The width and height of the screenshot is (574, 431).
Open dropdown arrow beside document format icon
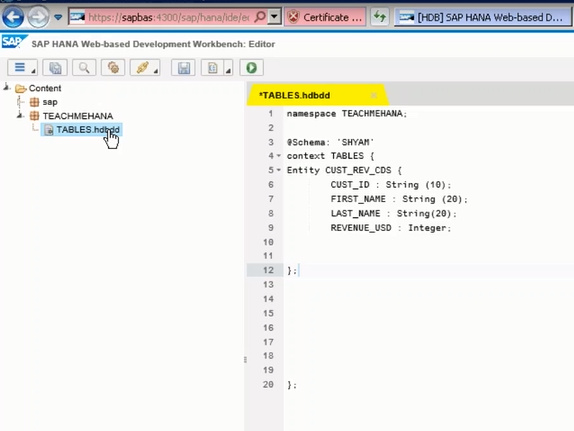tap(228, 68)
